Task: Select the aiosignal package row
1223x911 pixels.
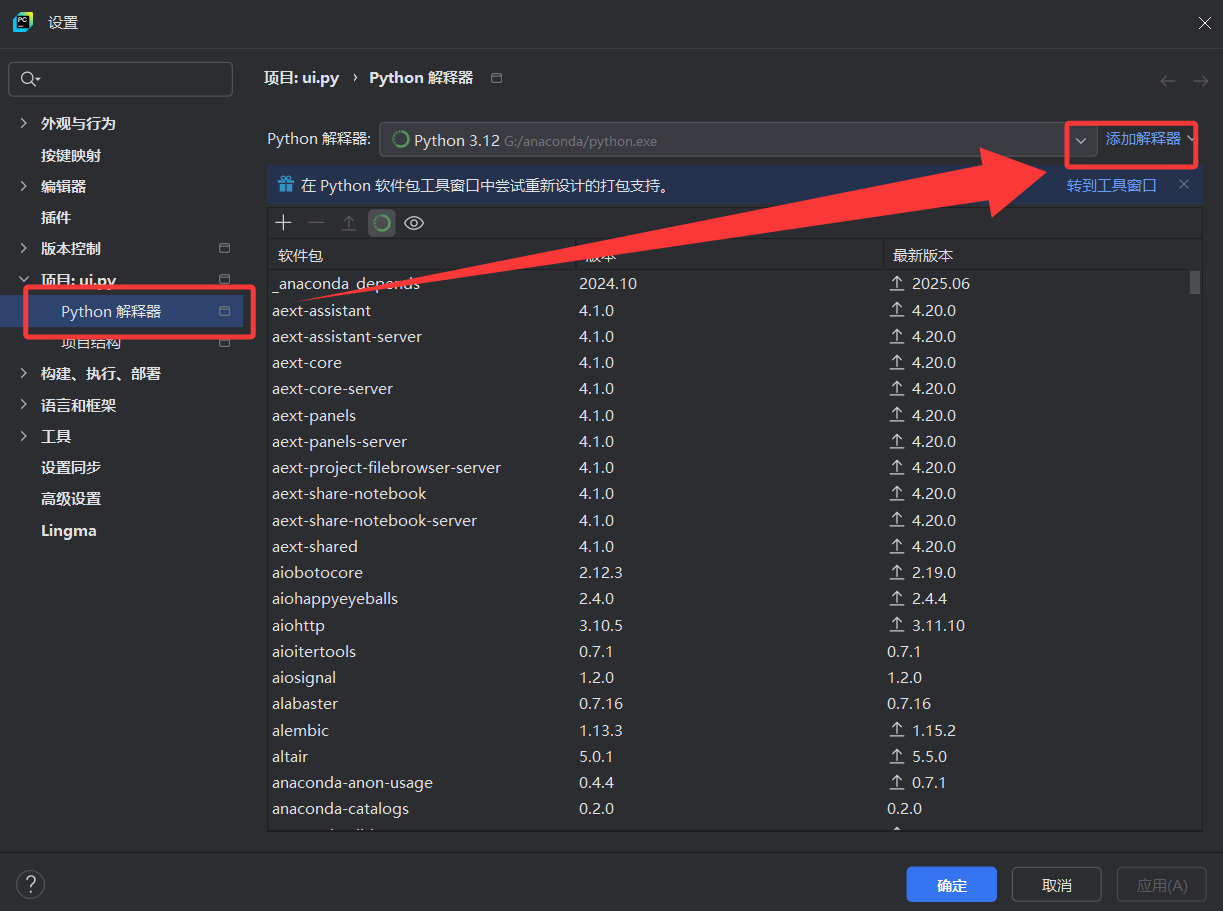Action: point(729,677)
